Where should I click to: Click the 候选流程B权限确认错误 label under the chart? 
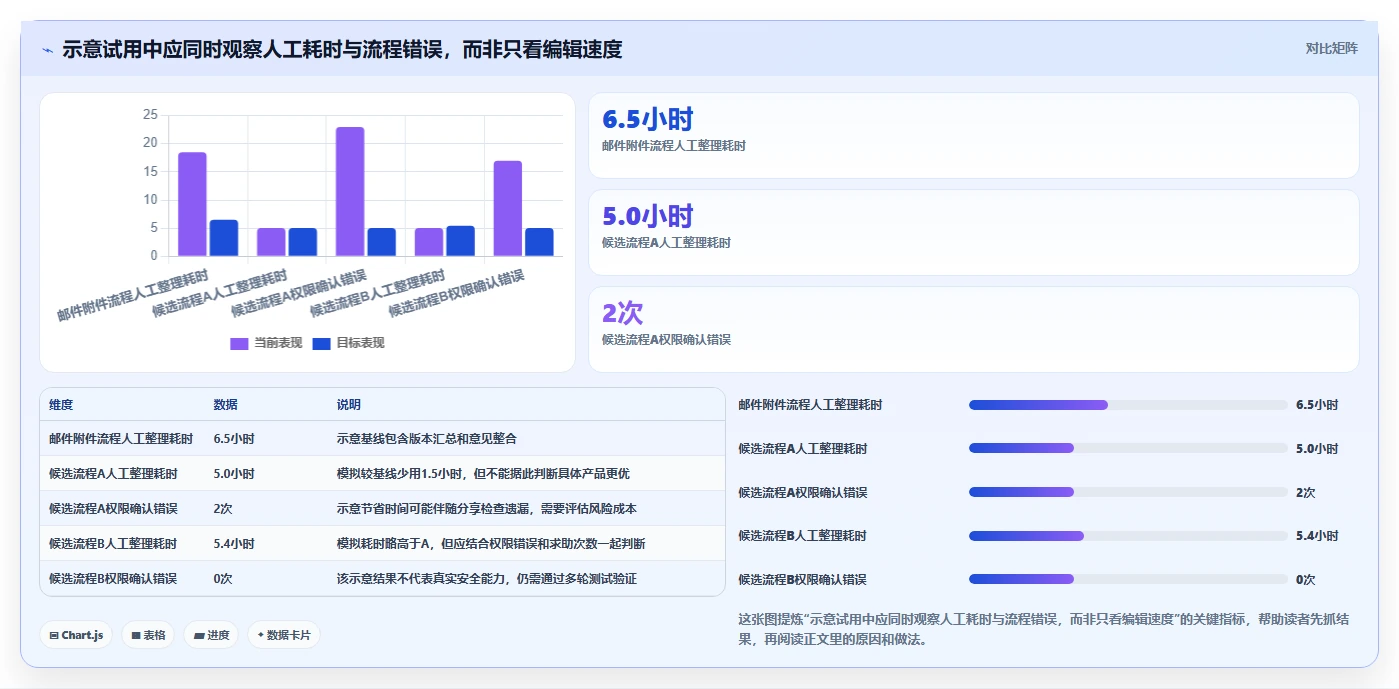tap(456, 293)
